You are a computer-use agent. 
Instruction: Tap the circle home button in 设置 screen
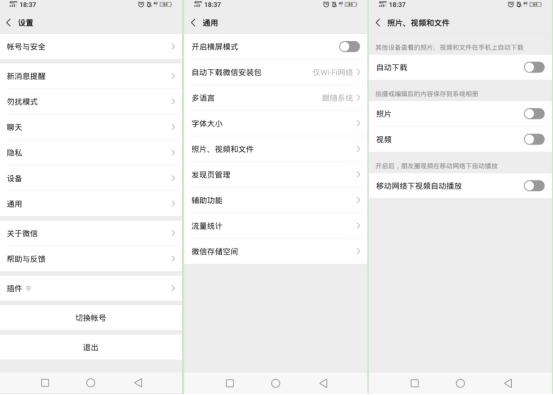(91, 383)
